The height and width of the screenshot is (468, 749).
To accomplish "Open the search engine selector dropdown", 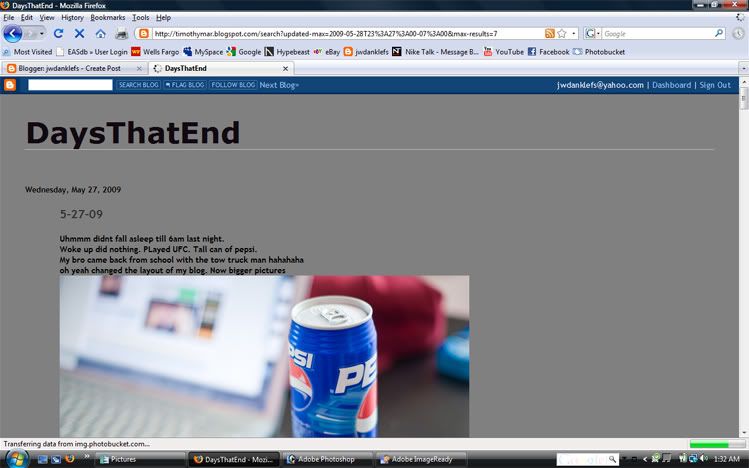I will (x=592, y=33).
